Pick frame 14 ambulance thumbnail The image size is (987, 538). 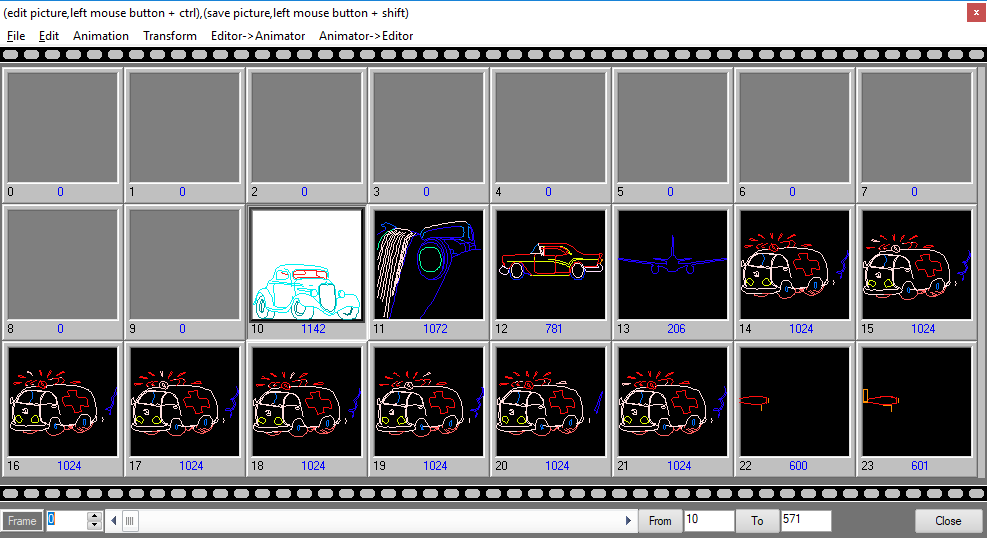pos(794,264)
